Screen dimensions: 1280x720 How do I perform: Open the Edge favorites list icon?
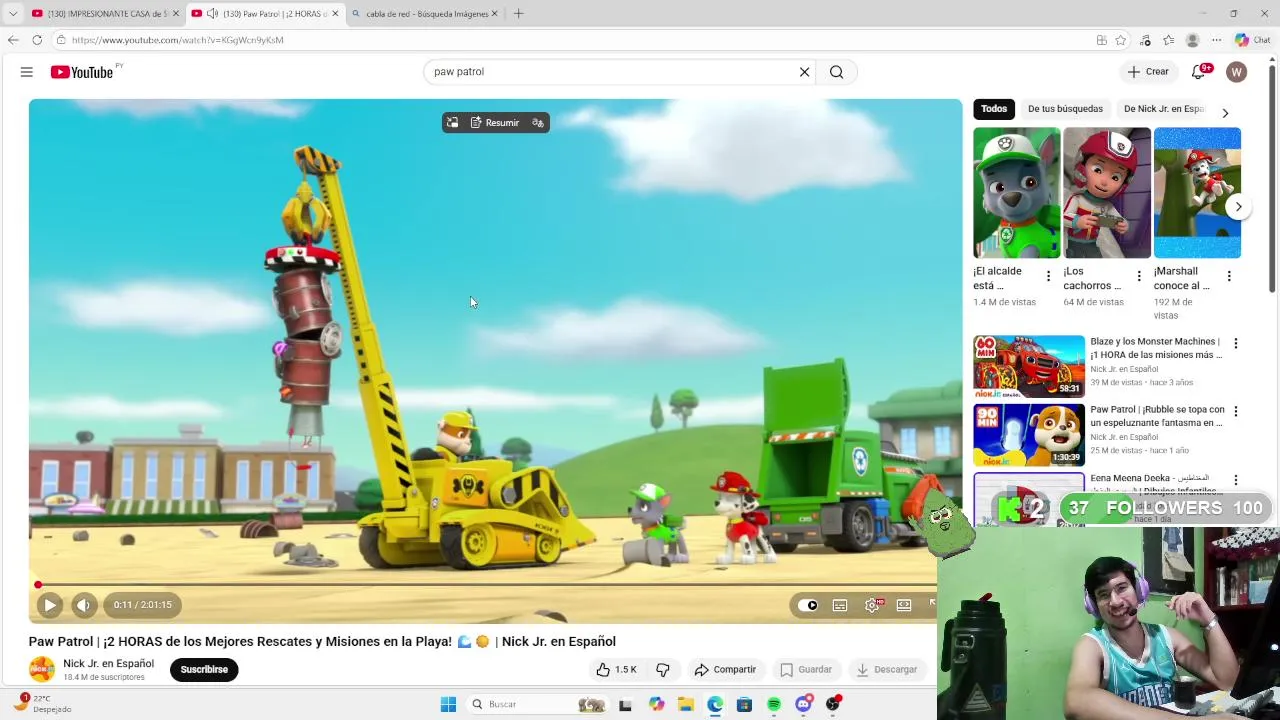tap(1169, 40)
